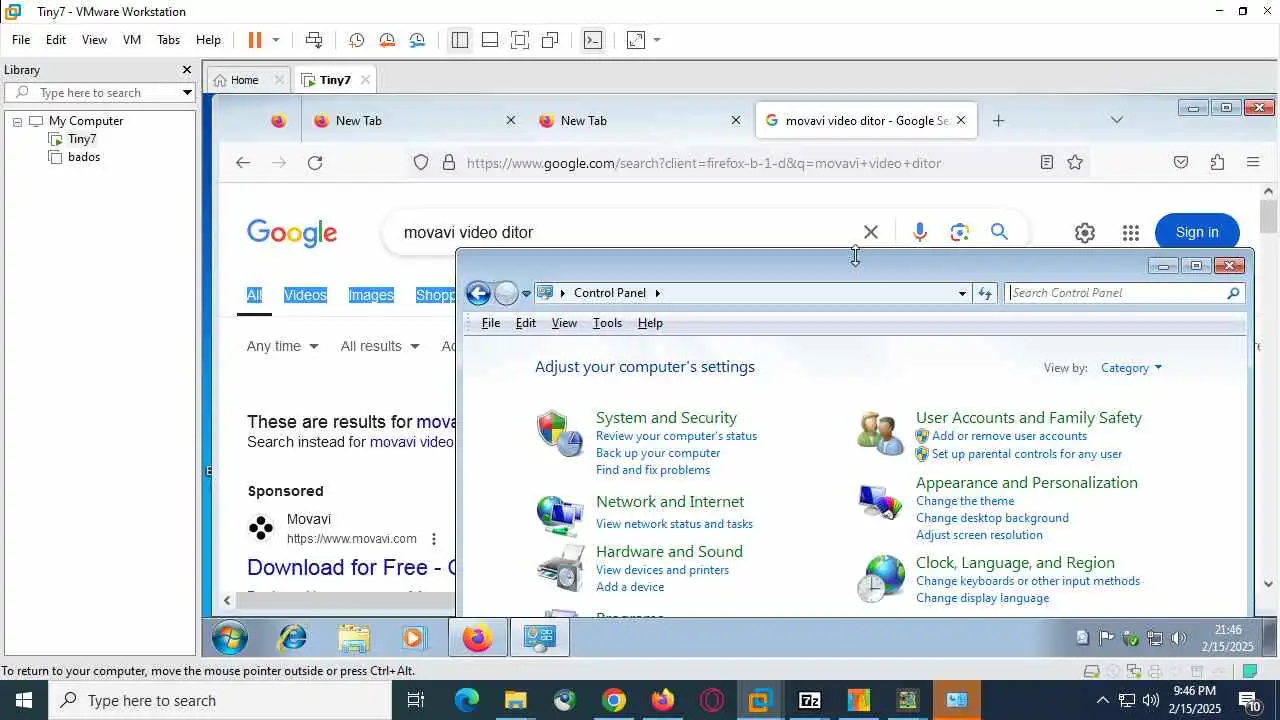Take a snapshot of the virtual machine

tap(356, 40)
